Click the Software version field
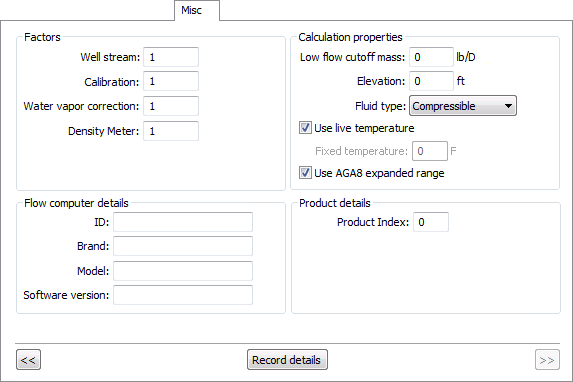This screenshot has width=573, height=382. [183, 295]
